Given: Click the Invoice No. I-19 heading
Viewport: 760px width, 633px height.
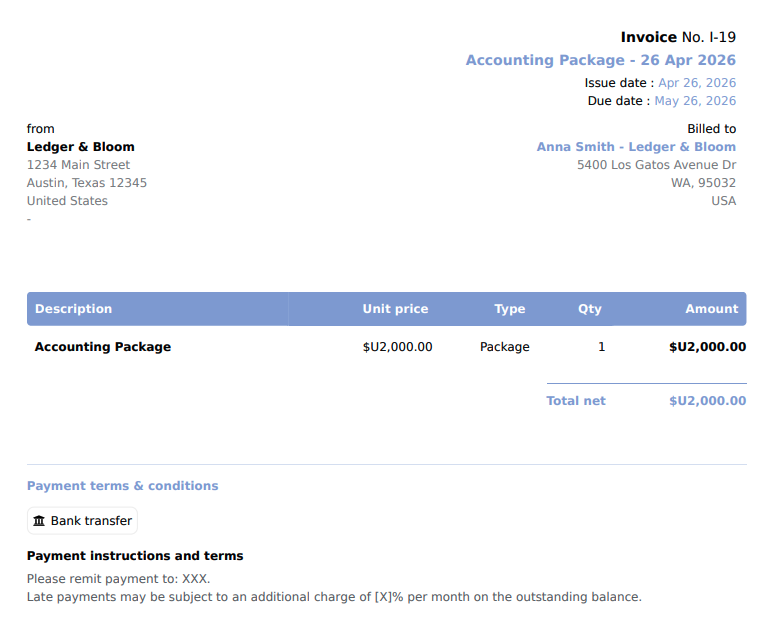Looking at the screenshot, I should (x=678, y=37).
